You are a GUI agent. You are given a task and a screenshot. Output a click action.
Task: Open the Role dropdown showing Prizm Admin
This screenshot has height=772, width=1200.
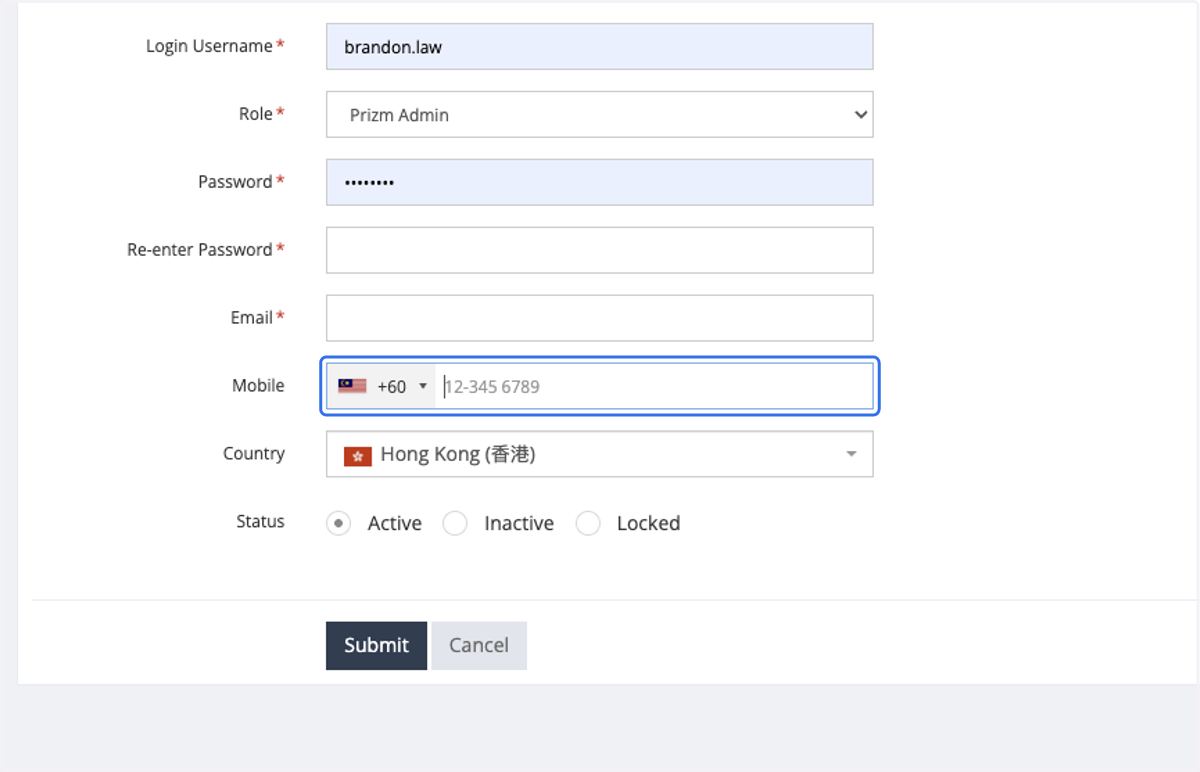click(599, 114)
